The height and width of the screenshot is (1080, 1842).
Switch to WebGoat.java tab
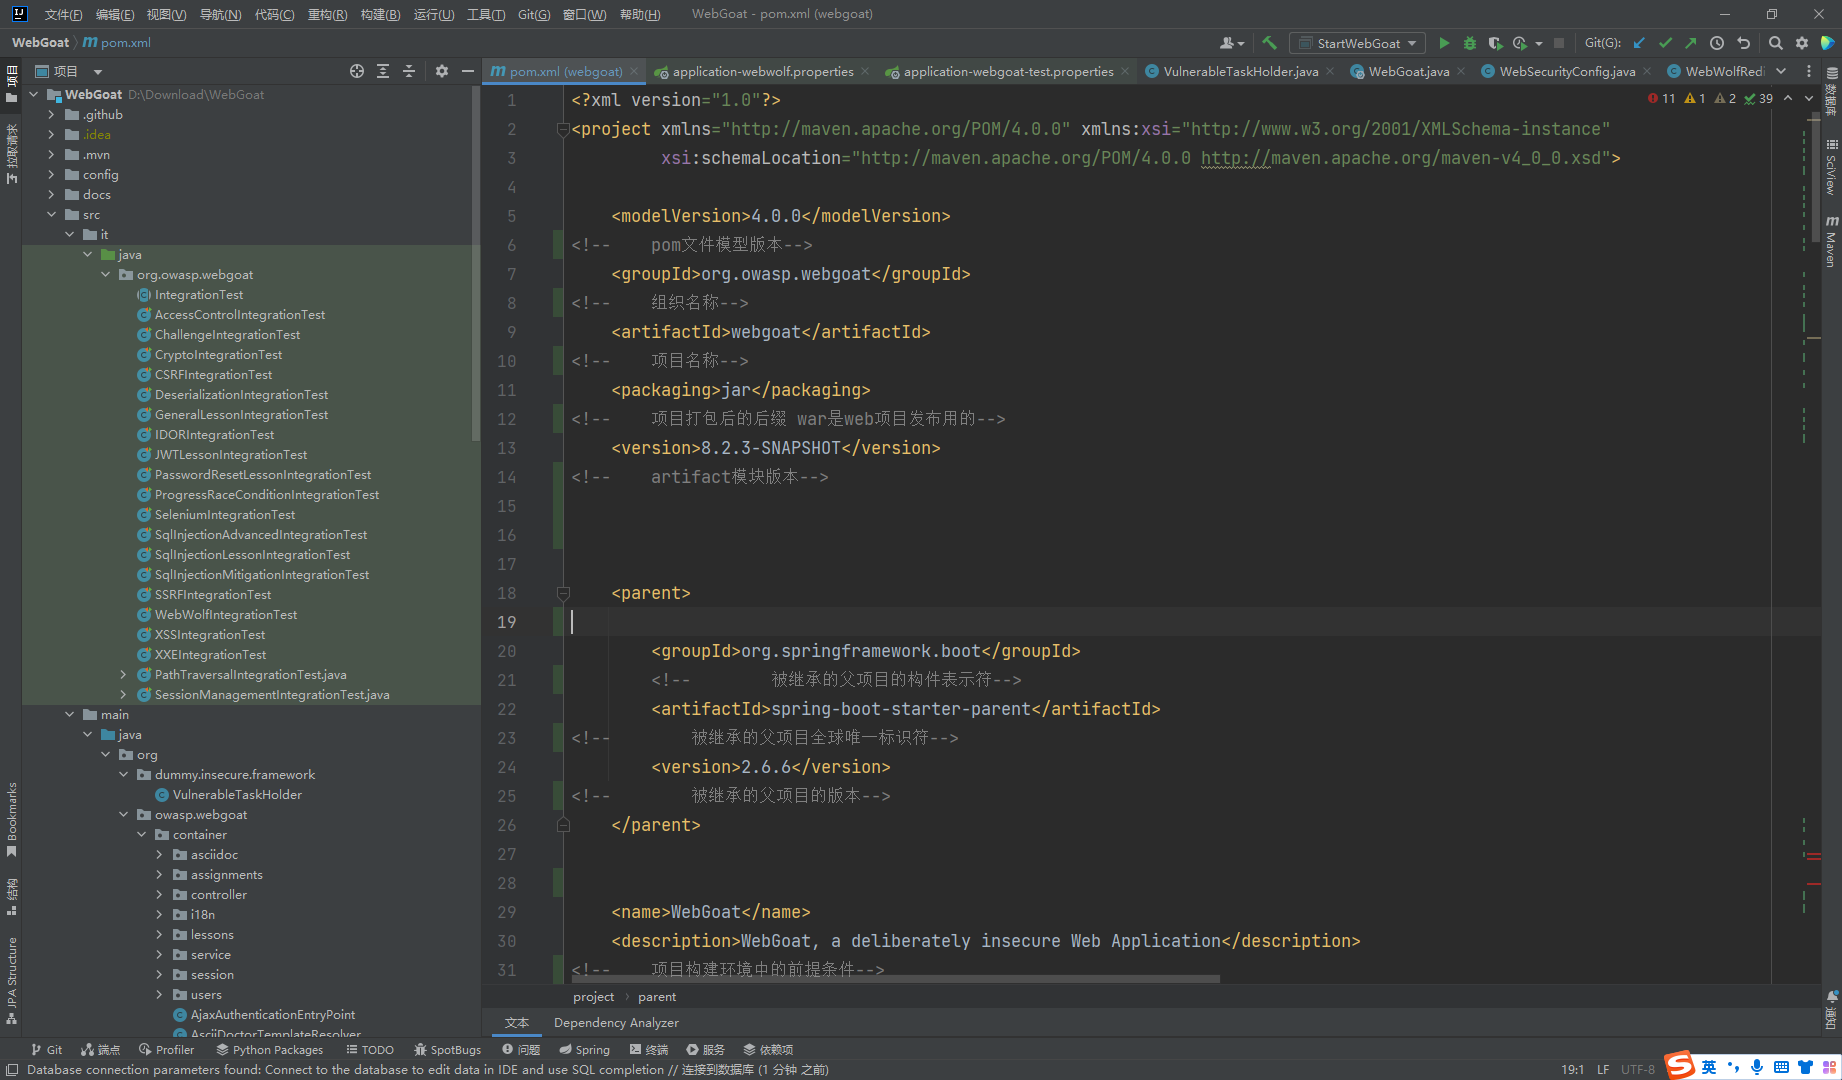(x=1408, y=71)
